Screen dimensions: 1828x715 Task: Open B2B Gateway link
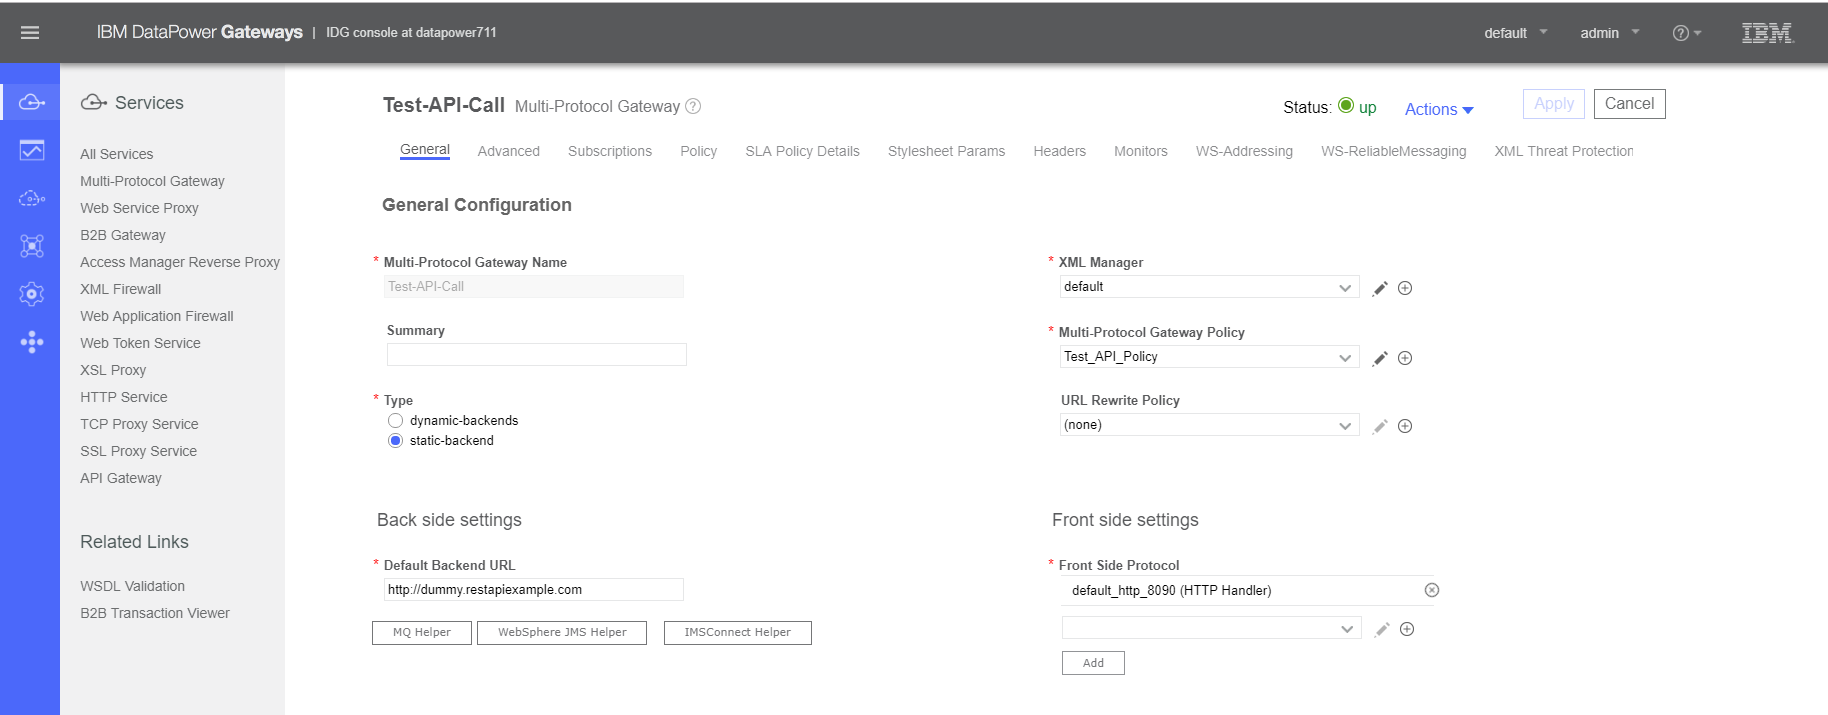(123, 235)
